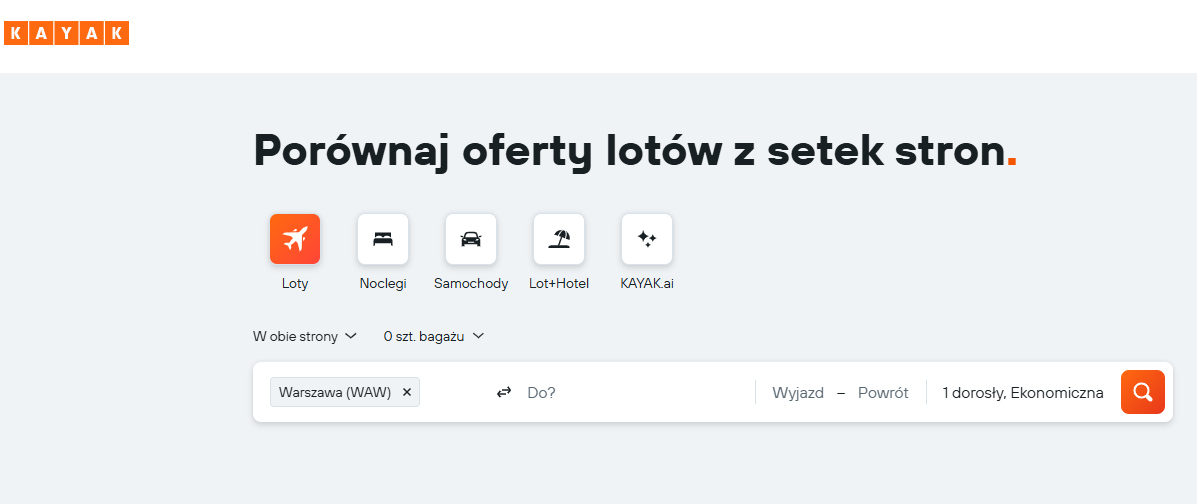1197x504 pixels.
Task: Switch to the KAYAK.ai tab label
Action: click(x=647, y=283)
